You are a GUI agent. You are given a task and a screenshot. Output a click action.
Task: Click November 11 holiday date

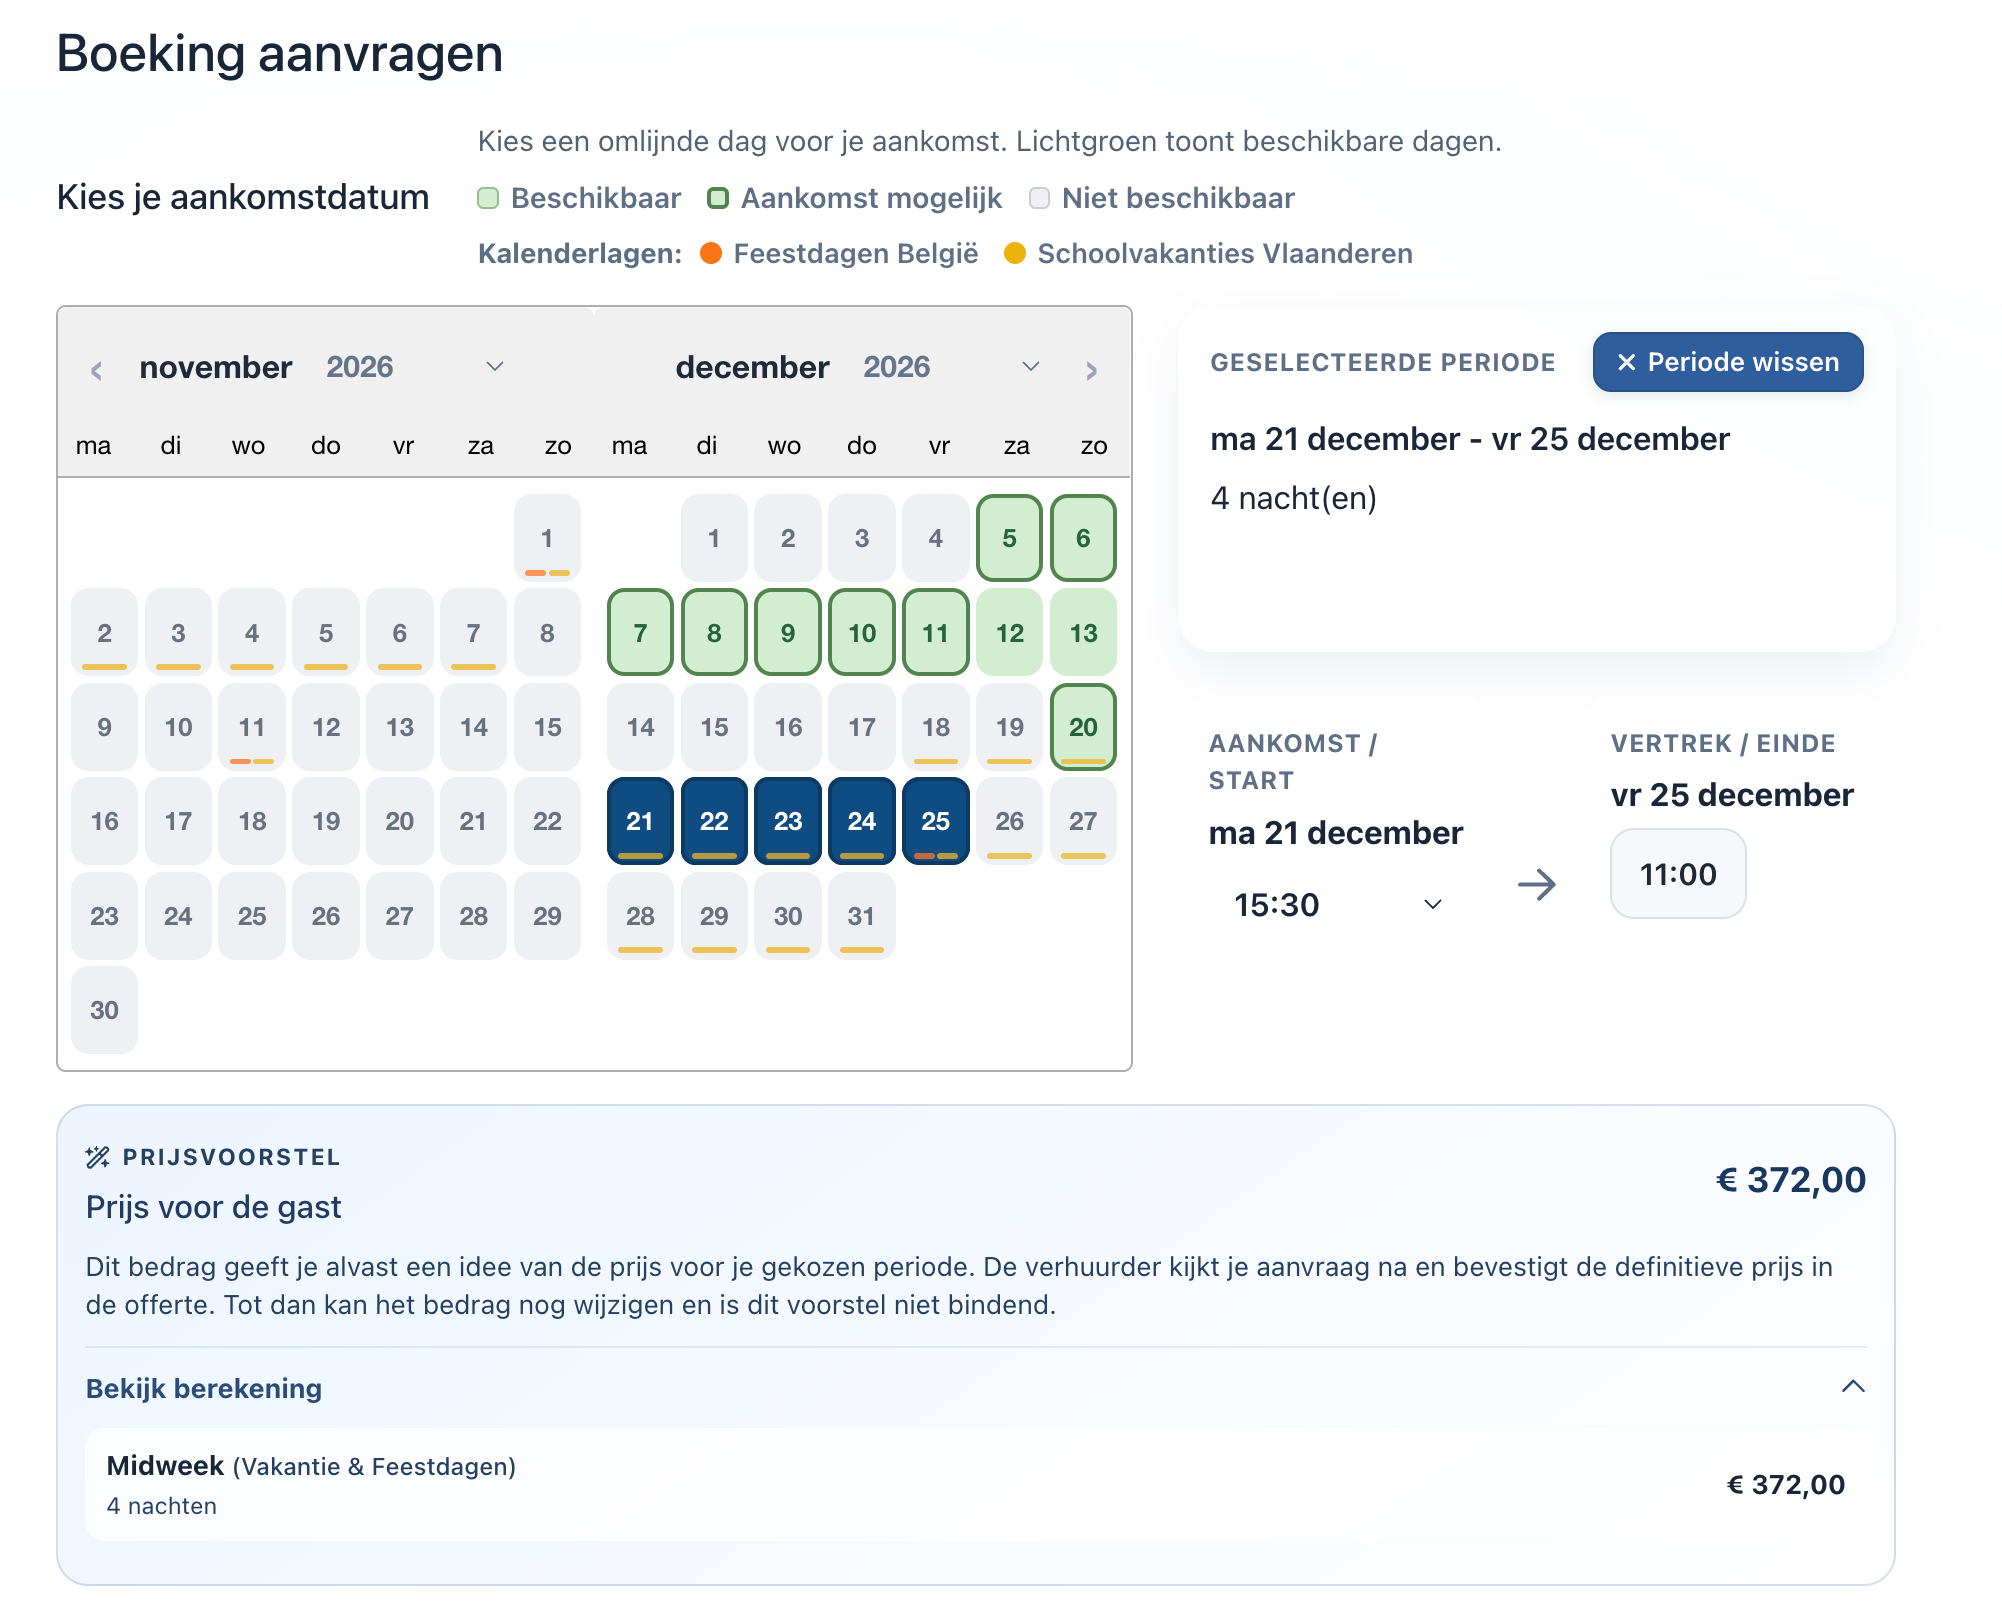[x=252, y=727]
